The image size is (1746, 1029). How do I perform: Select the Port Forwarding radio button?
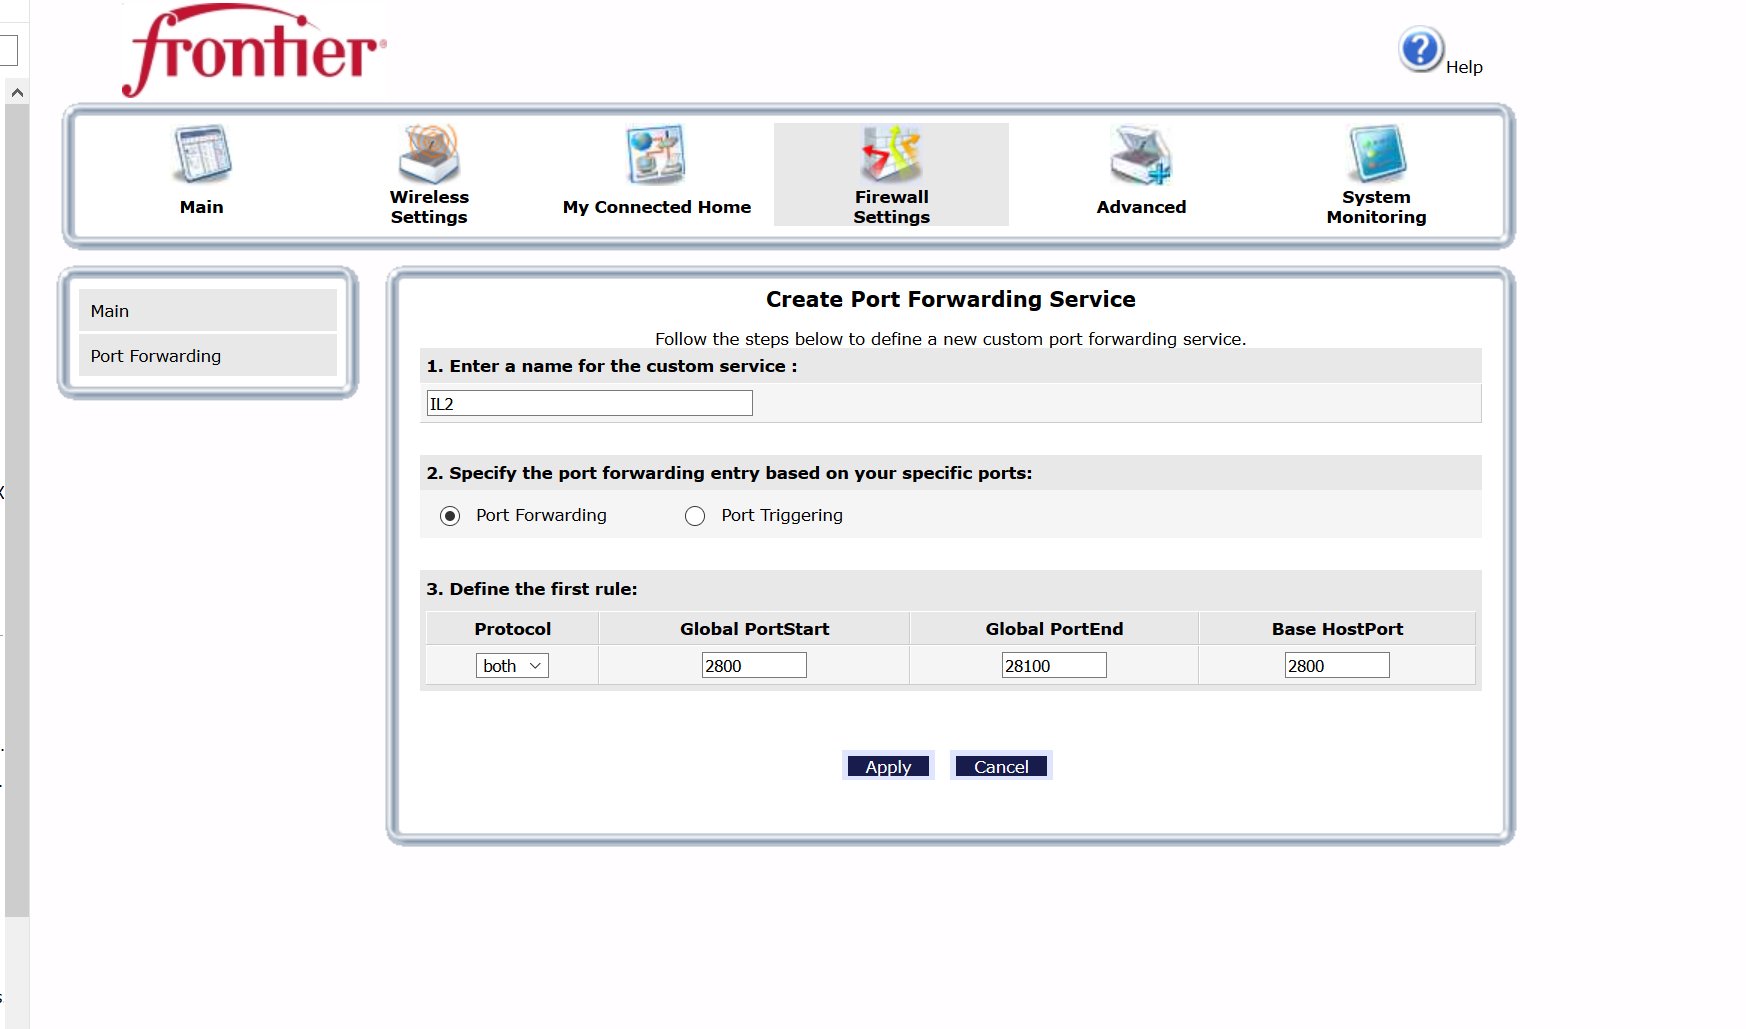[450, 516]
